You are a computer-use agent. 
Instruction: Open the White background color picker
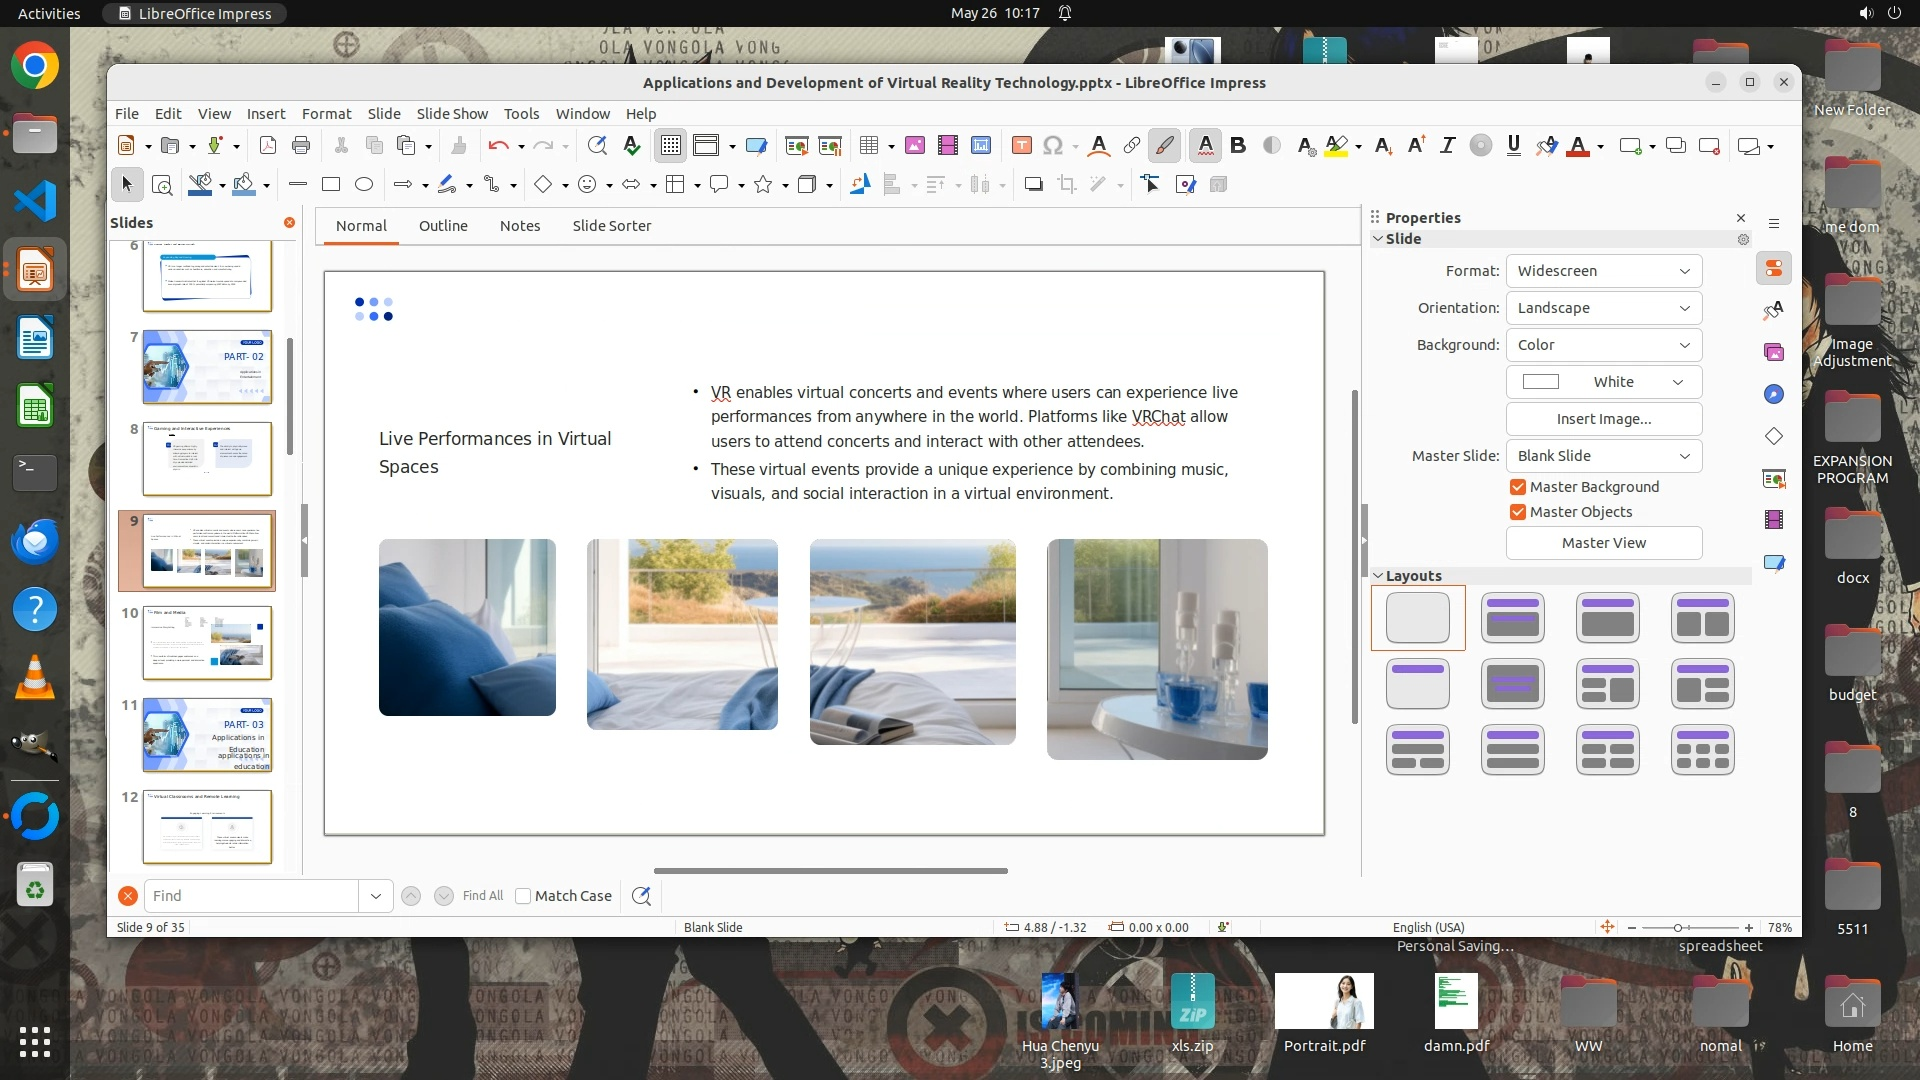(1603, 382)
